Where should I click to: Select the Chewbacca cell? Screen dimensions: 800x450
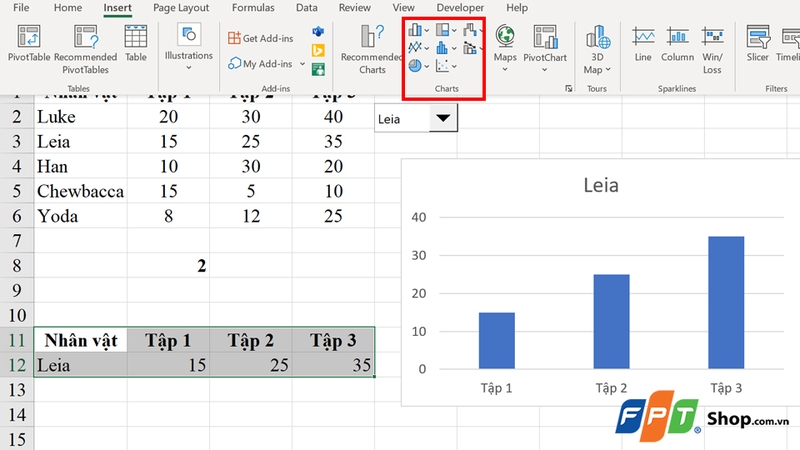pyautogui.click(x=81, y=191)
